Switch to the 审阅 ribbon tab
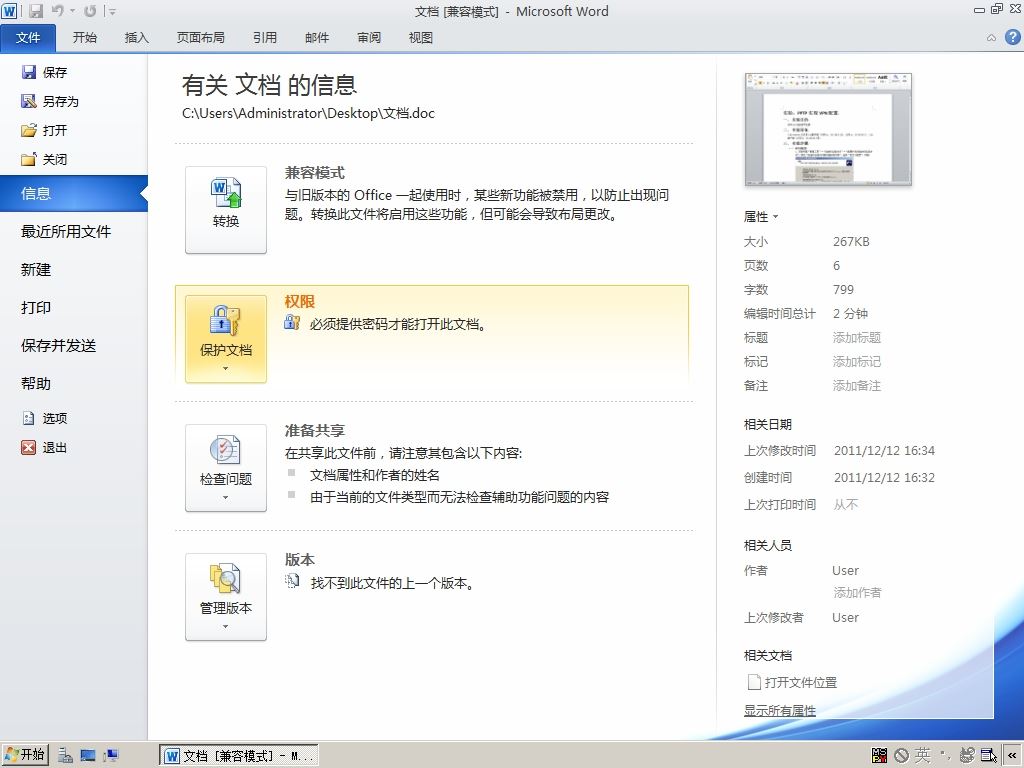Viewport: 1024px width, 768px height. [369, 37]
